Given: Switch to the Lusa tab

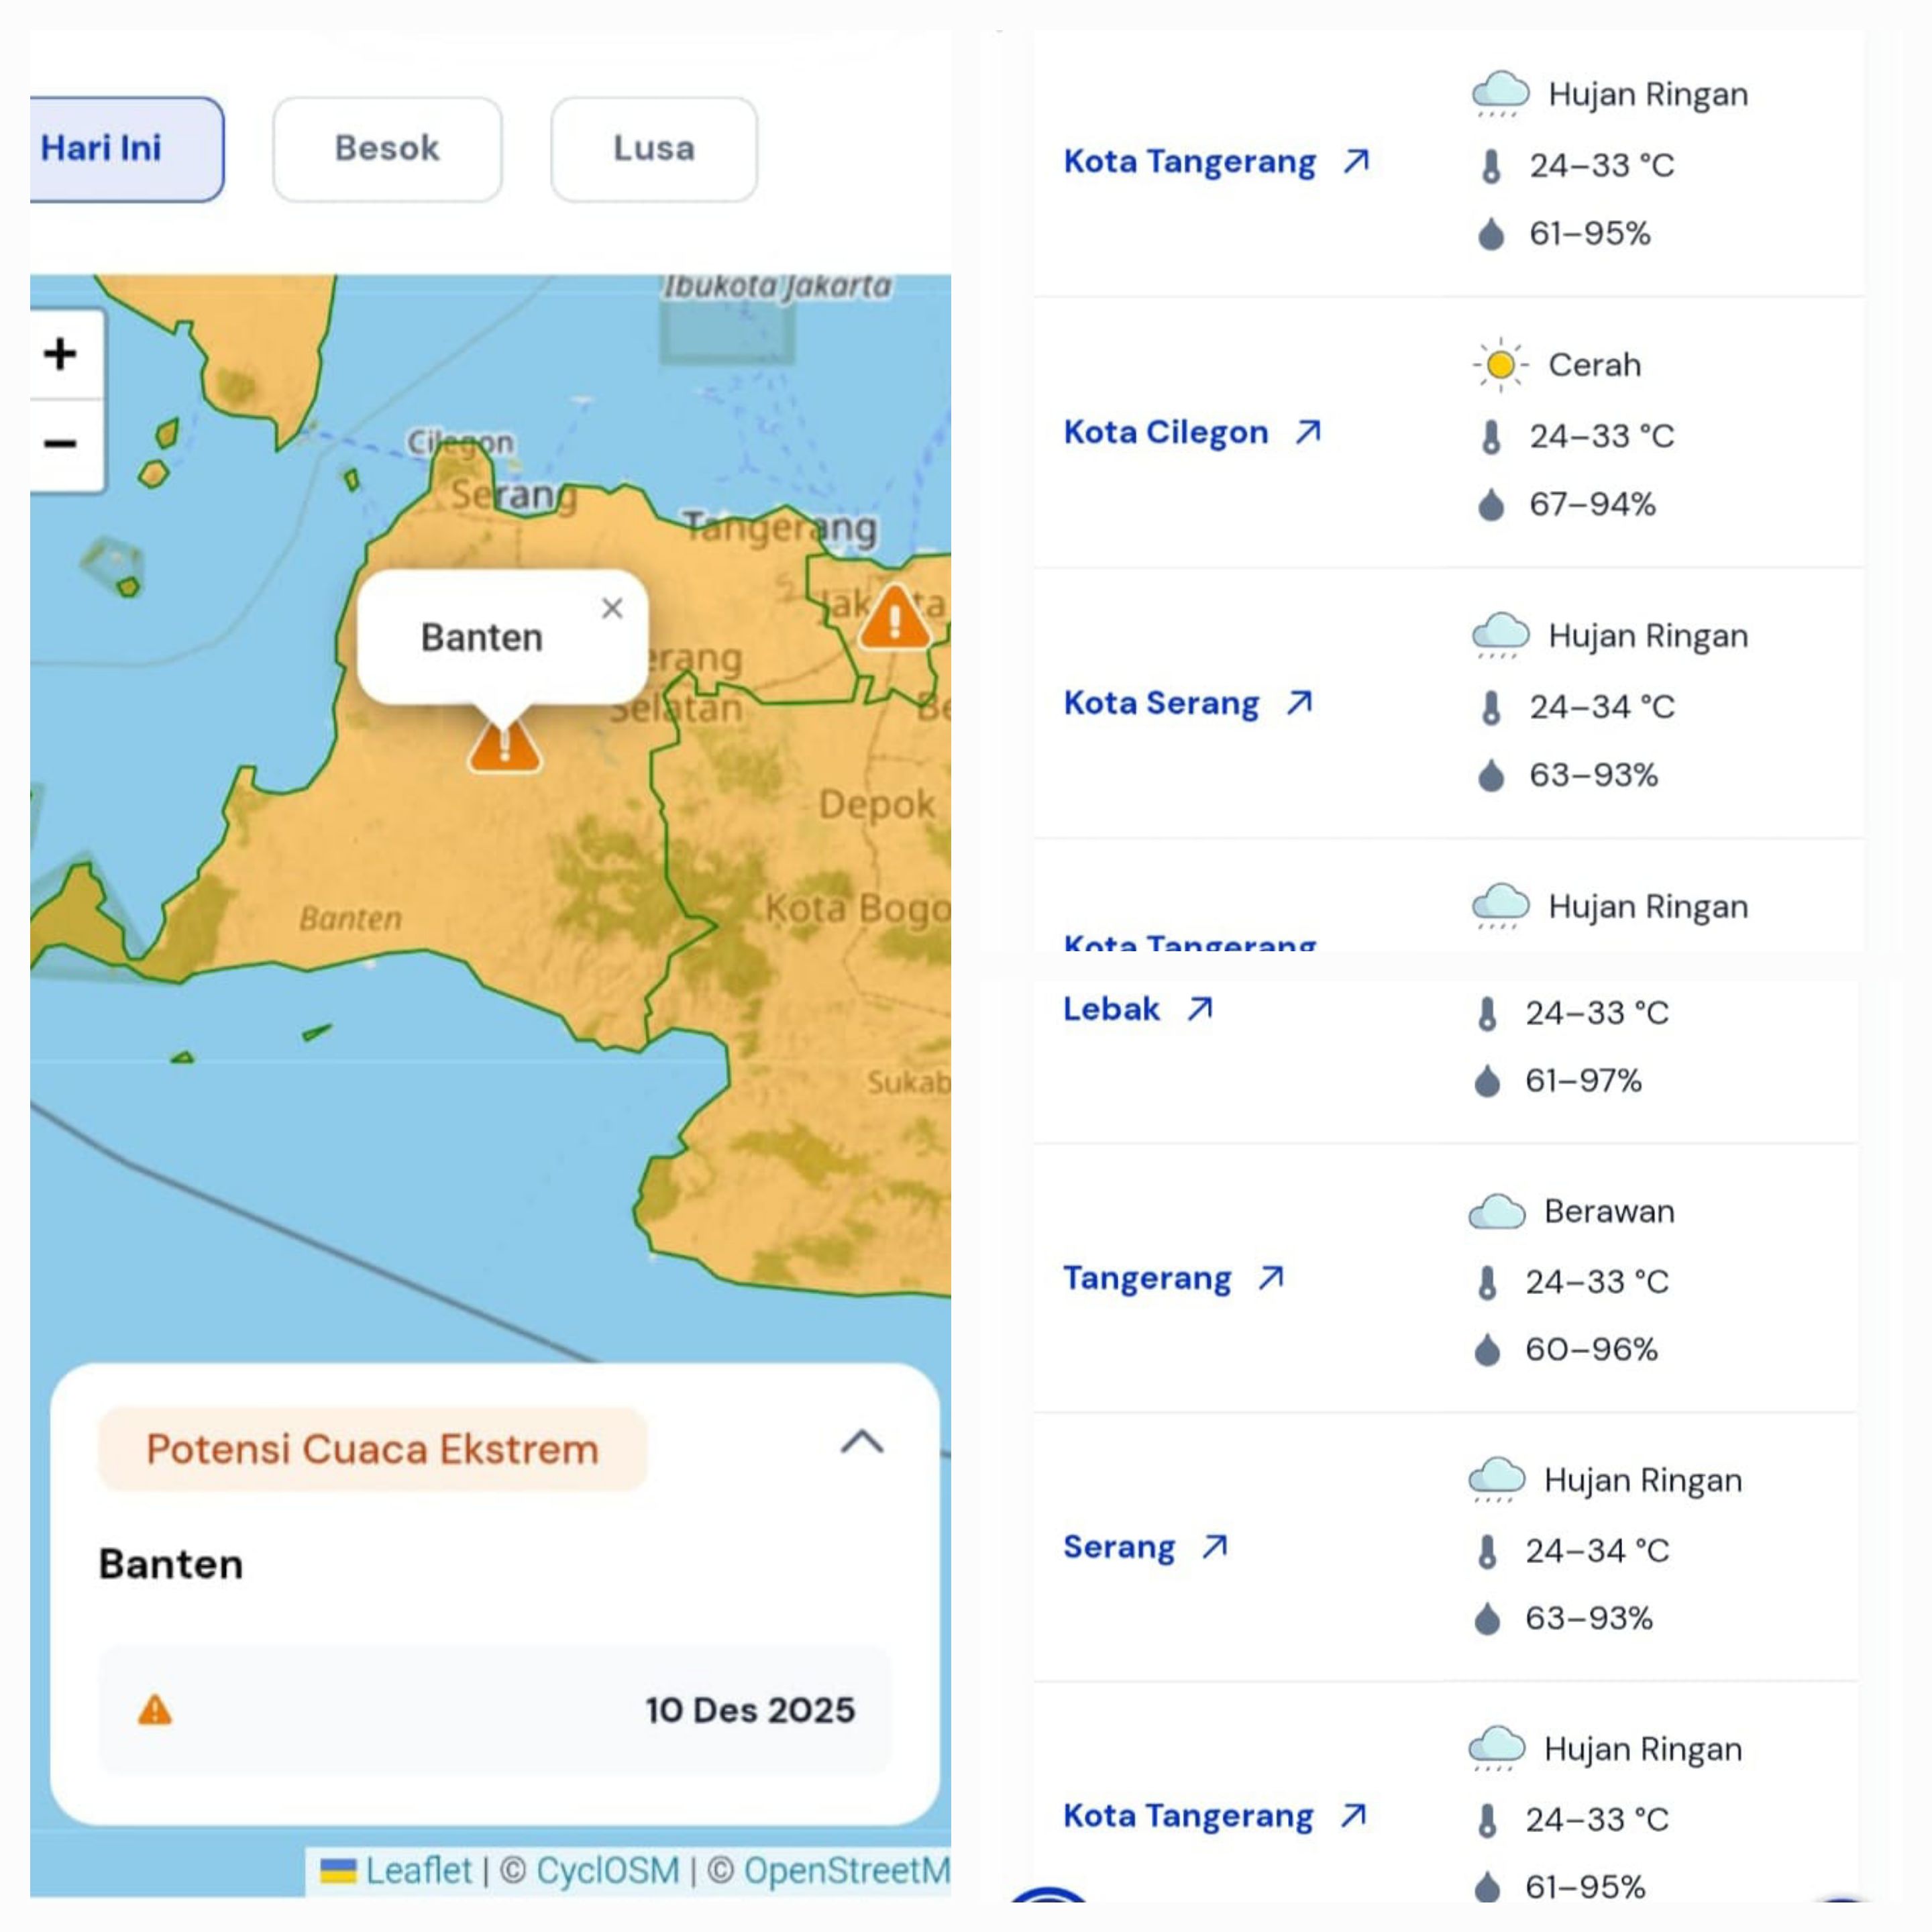Looking at the screenshot, I should click(x=653, y=149).
